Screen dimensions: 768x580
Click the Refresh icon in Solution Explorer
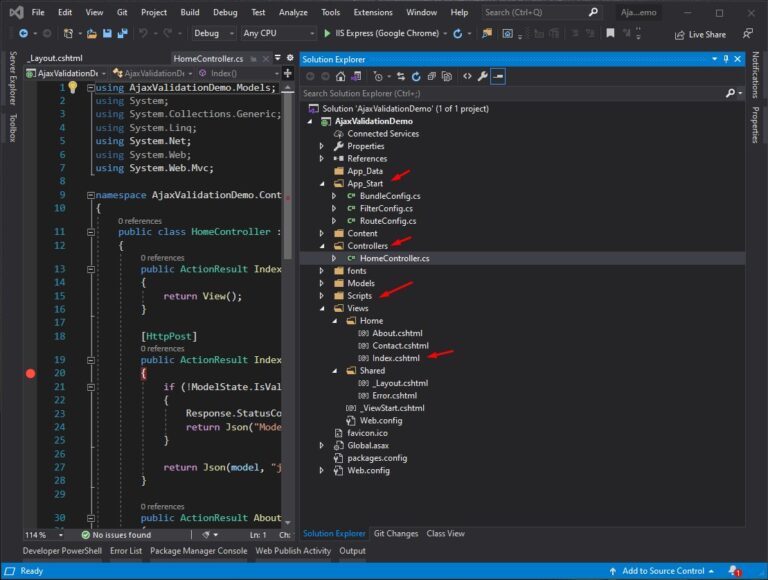pyautogui.click(x=416, y=76)
